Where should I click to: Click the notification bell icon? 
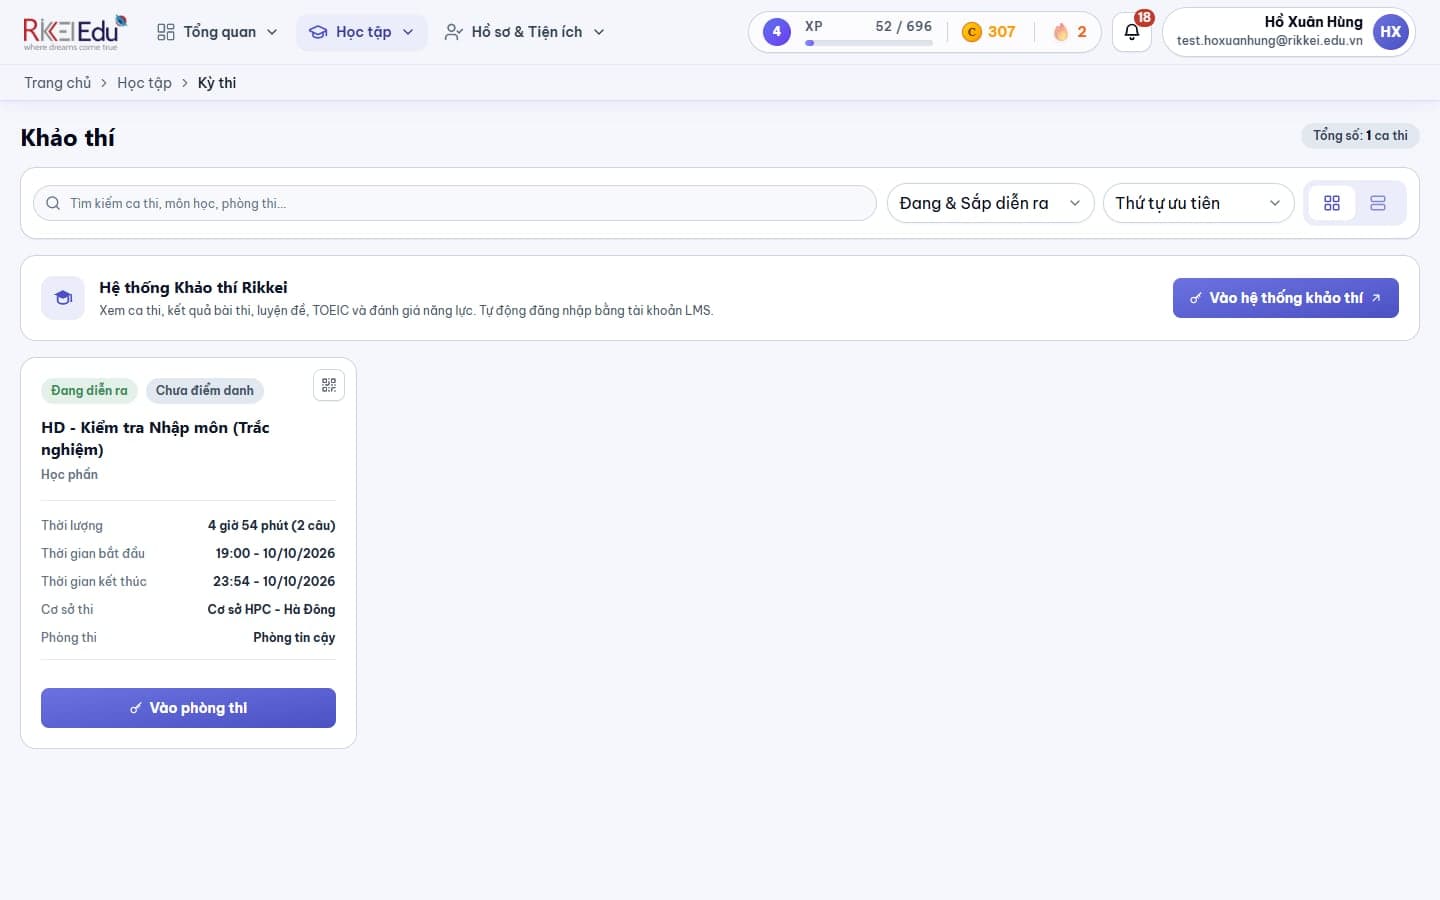[x=1132, y=32]
